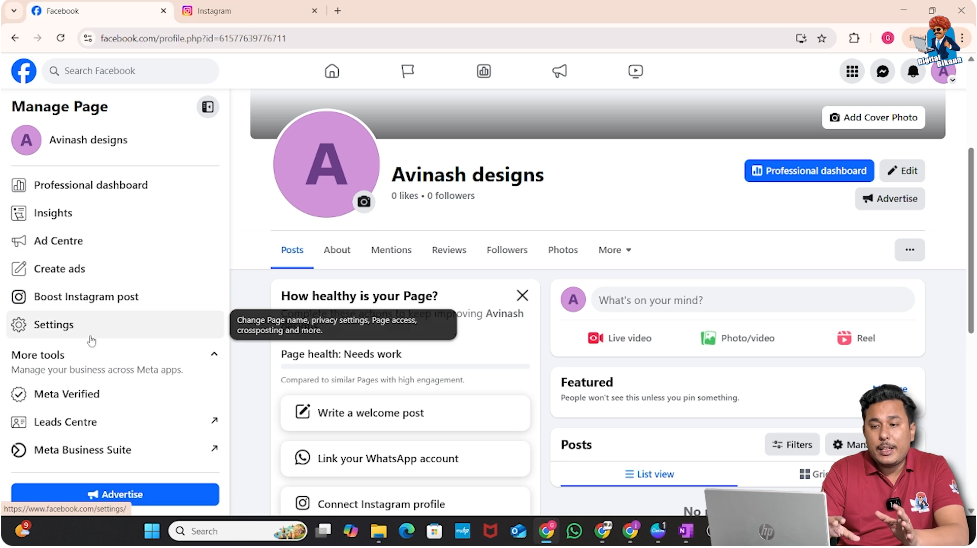
Task: Switch to the Mentions tab
Action: 391,250
